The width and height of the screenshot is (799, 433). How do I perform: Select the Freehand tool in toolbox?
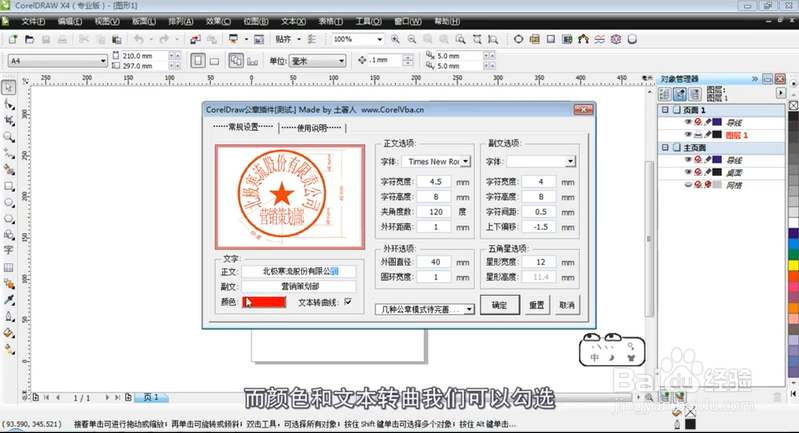9,153
